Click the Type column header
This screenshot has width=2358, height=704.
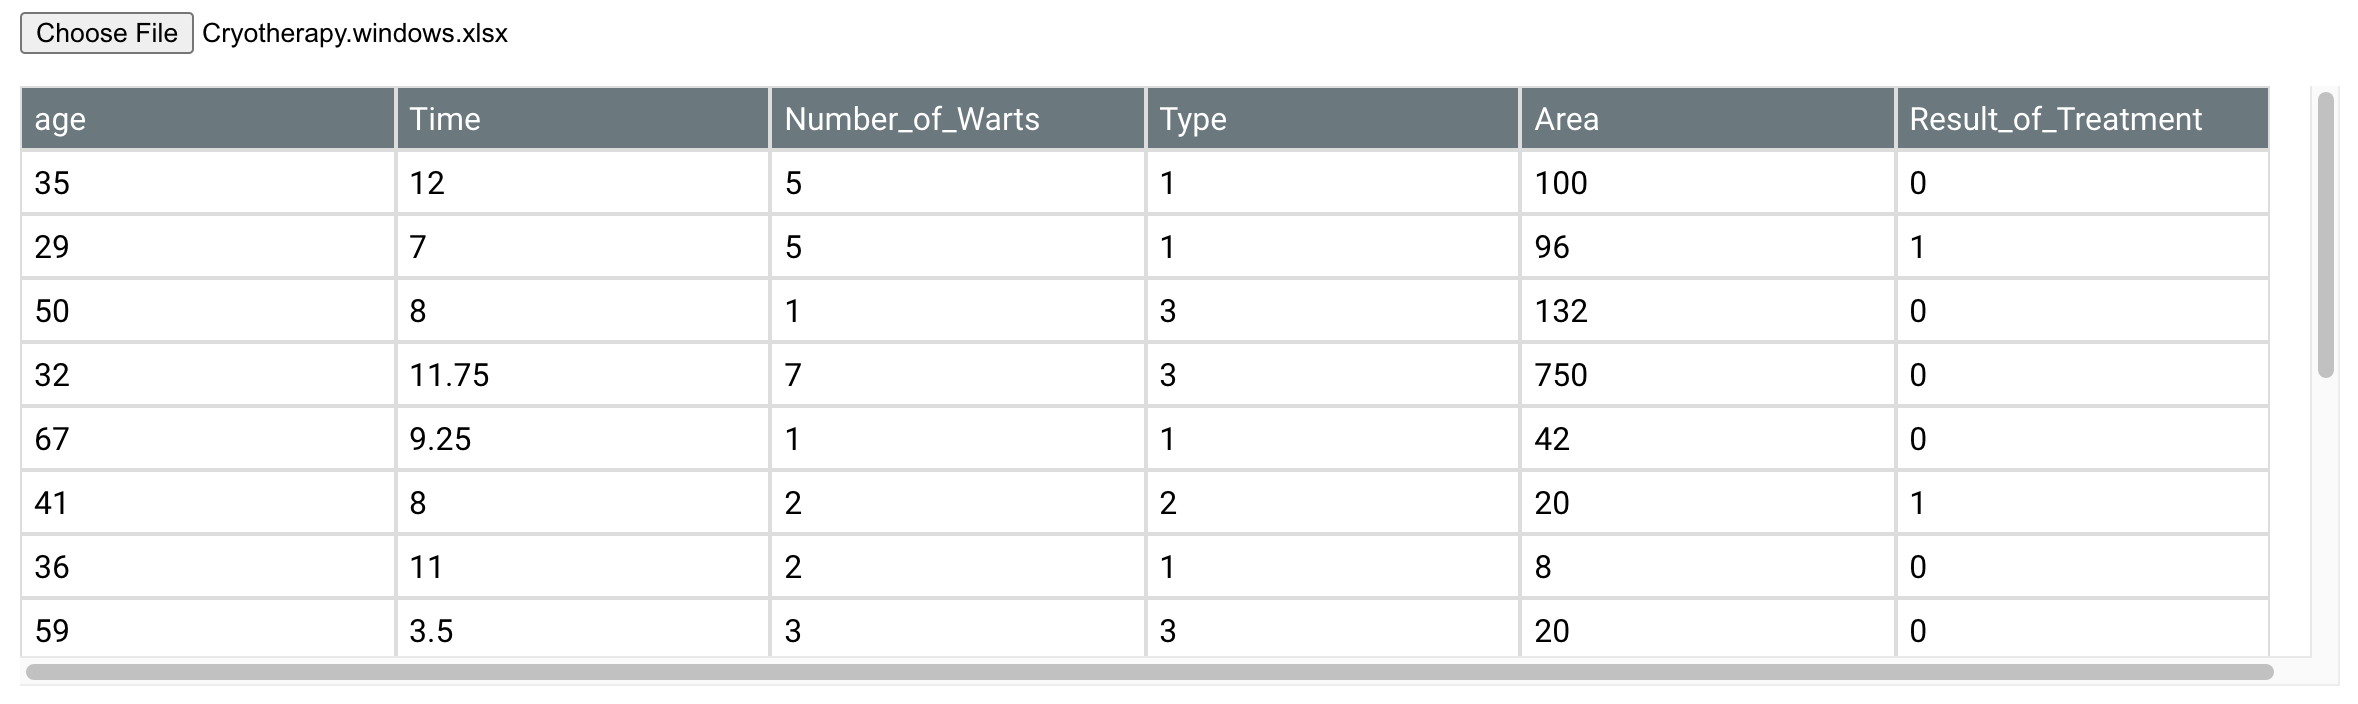[x=1192, y=118]
